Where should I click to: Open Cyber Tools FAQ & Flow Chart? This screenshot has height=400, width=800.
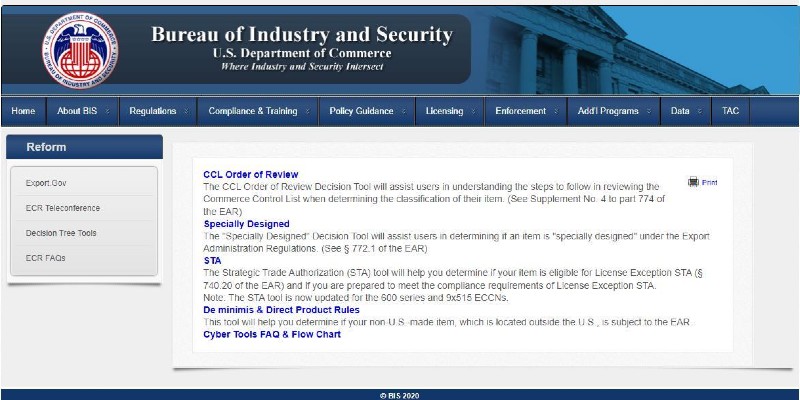[272, 335]
